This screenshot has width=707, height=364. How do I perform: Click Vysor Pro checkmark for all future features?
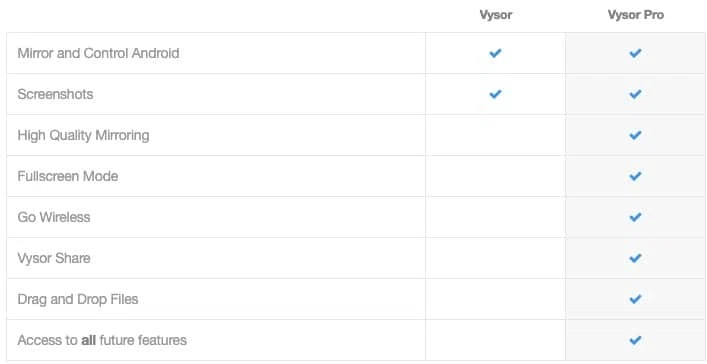(635, 340)
